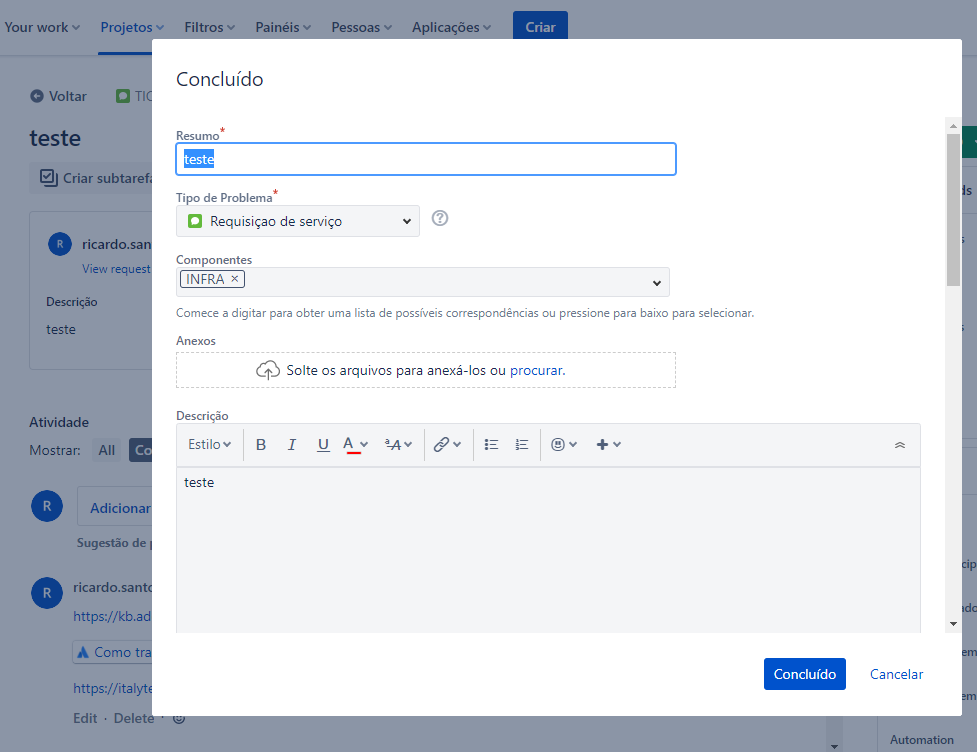Image resolution: width=977 pixels, height=752 pixels.
Task: Click the cloud upload icon in Anexos
Action: [268, 370]
